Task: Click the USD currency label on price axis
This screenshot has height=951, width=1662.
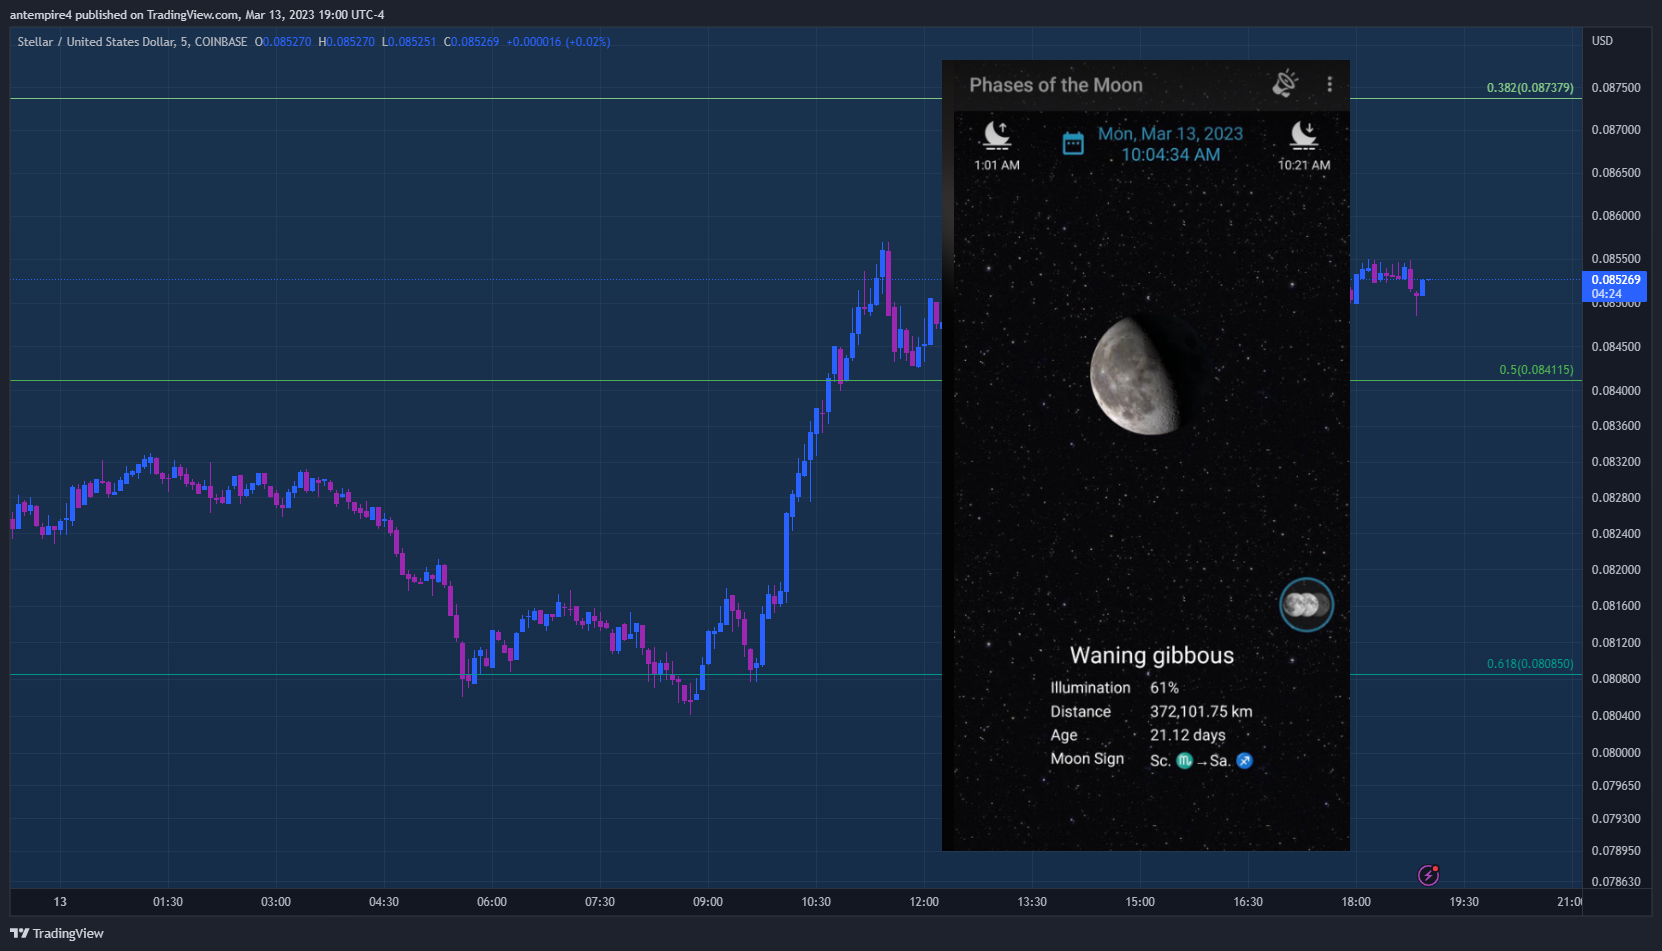Action: 1602,41
